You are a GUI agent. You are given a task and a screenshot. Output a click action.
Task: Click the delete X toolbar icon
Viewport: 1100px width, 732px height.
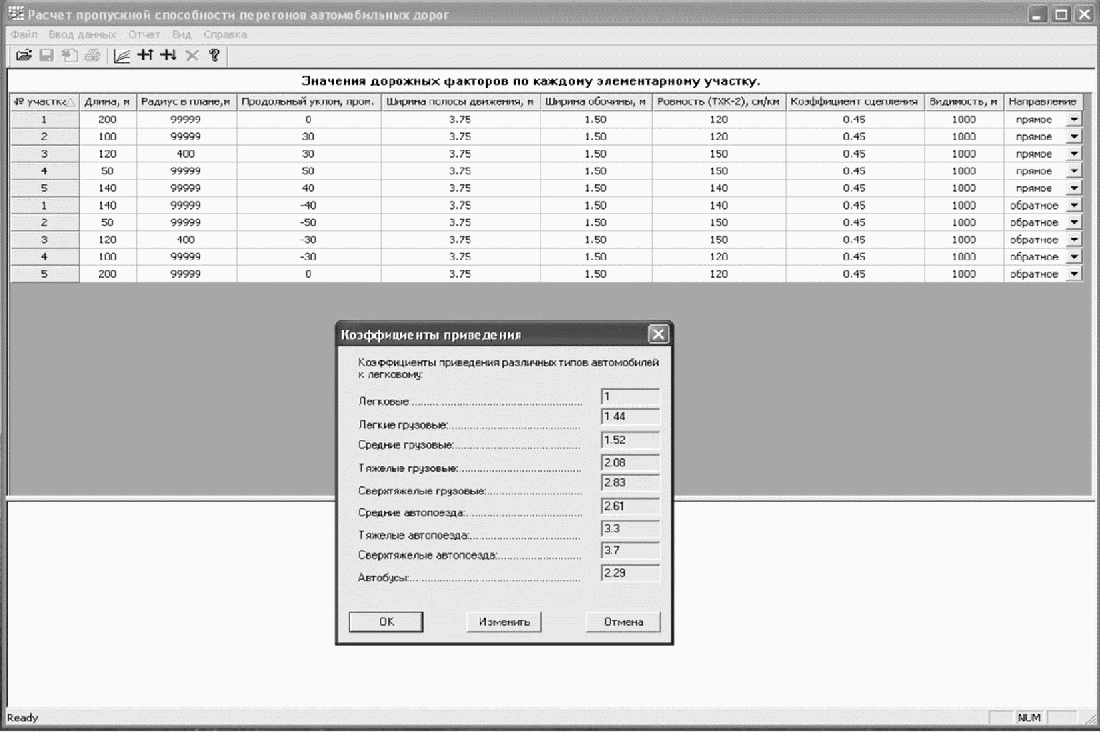[192, 55]
